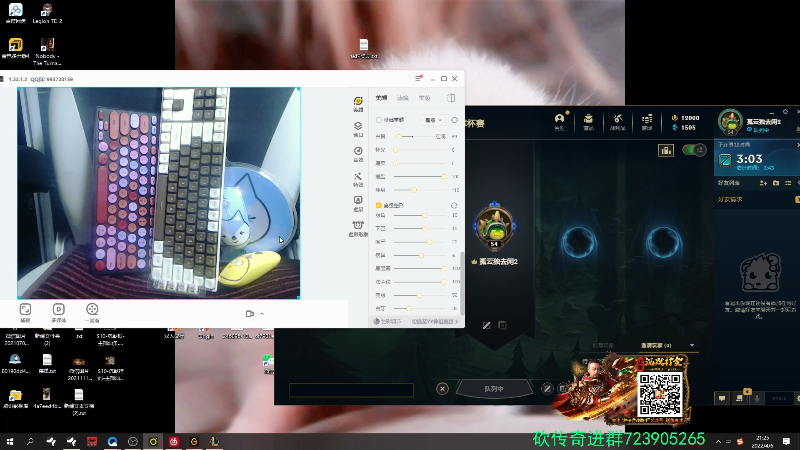Adjust the last slider at bottom of beauty panel
The height and width of the screenshot is (450, 800).
[419, 309]
